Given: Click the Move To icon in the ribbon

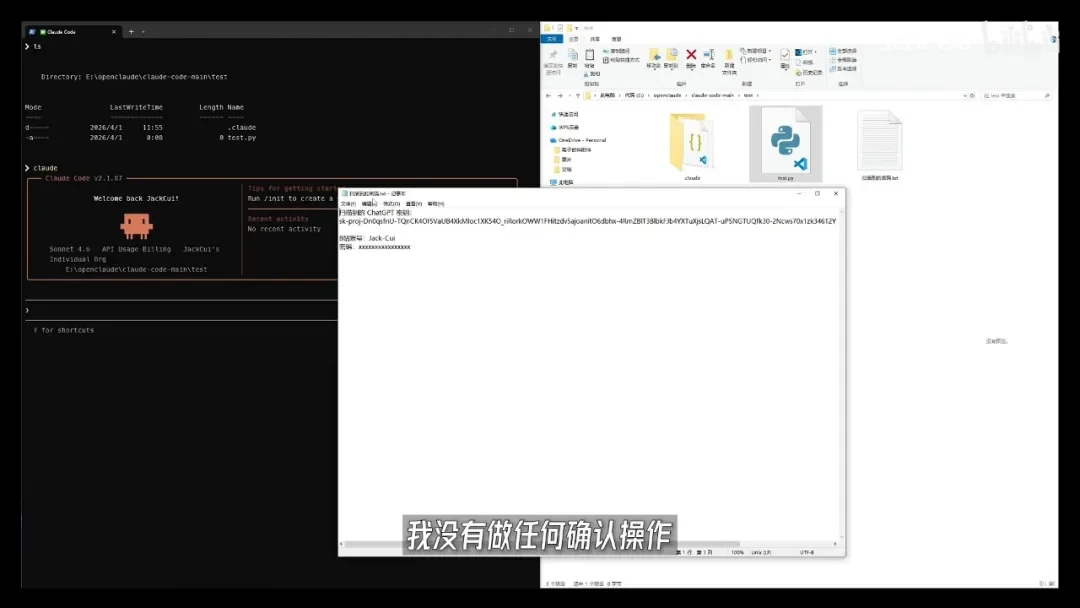Looking at the screenshot, I should point(655,56).
